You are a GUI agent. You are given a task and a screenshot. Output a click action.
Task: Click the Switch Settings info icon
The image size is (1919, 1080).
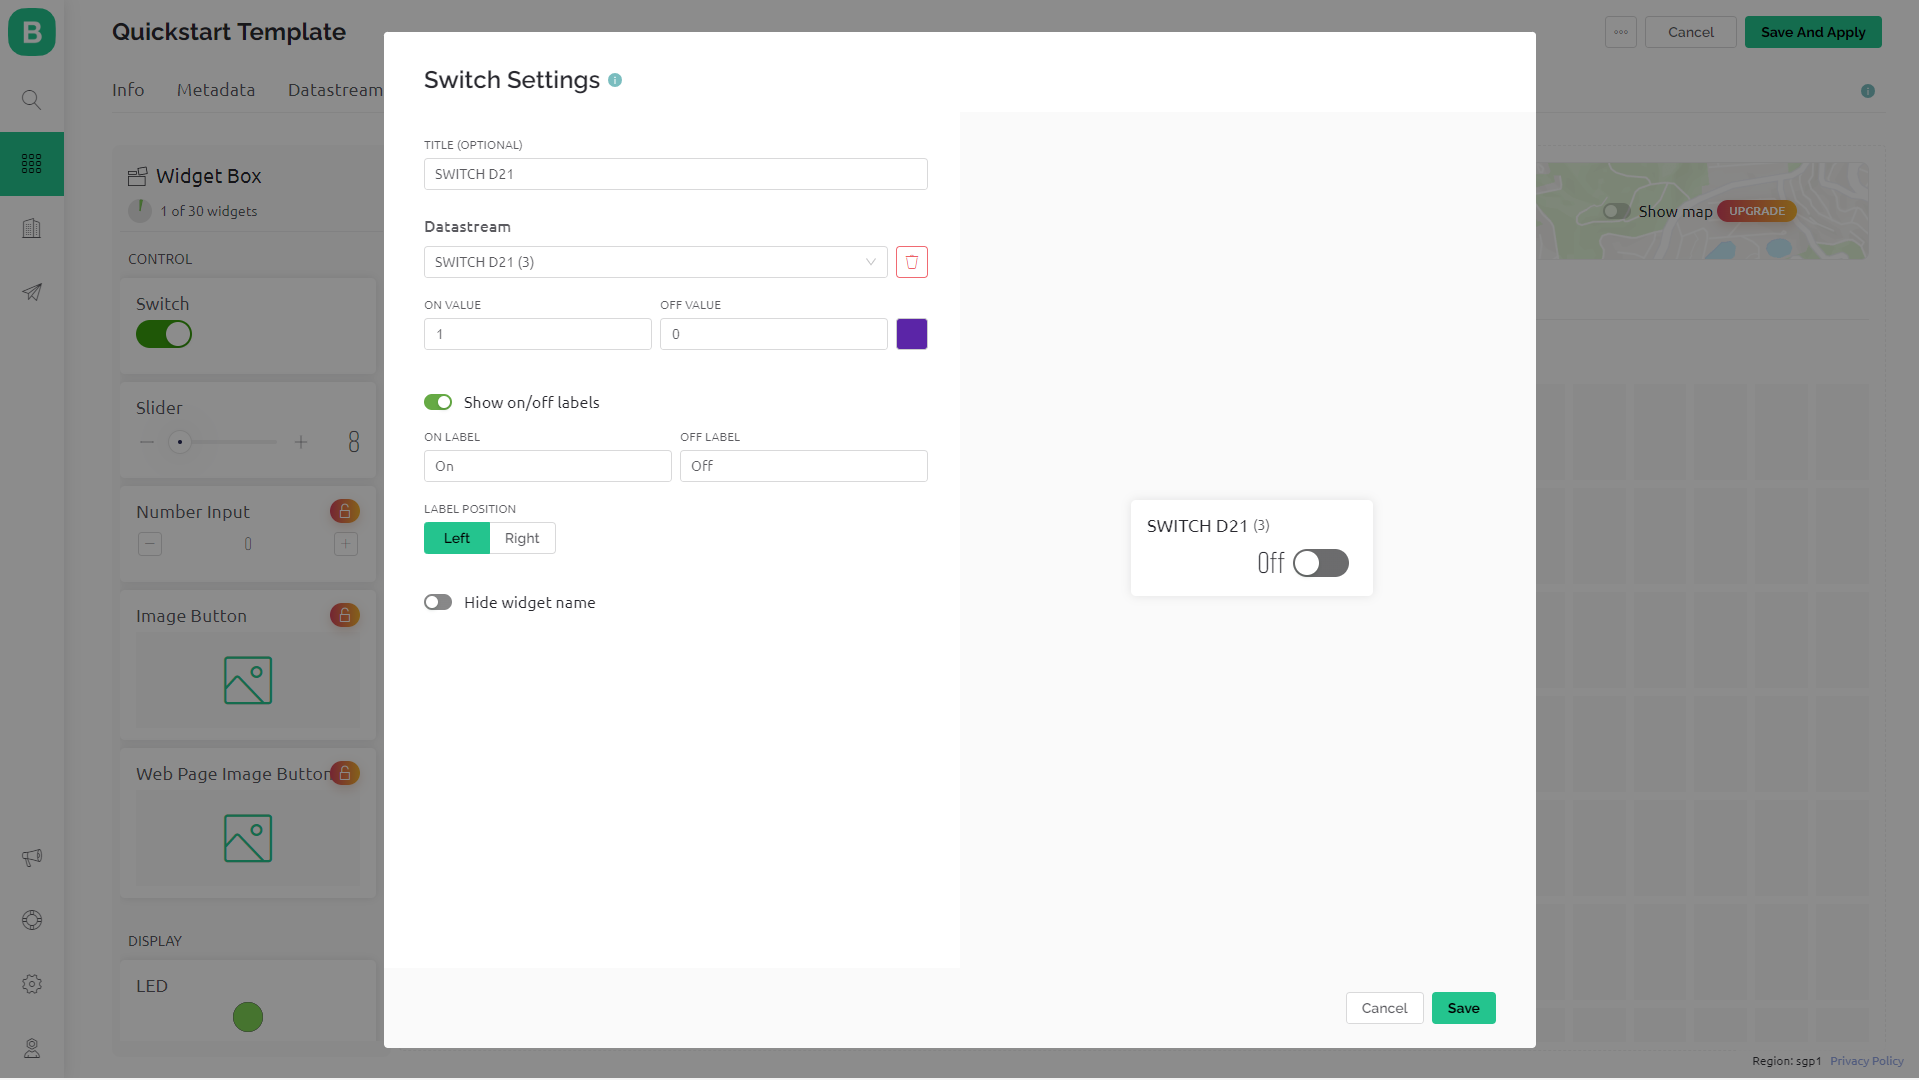click(615, 80)
